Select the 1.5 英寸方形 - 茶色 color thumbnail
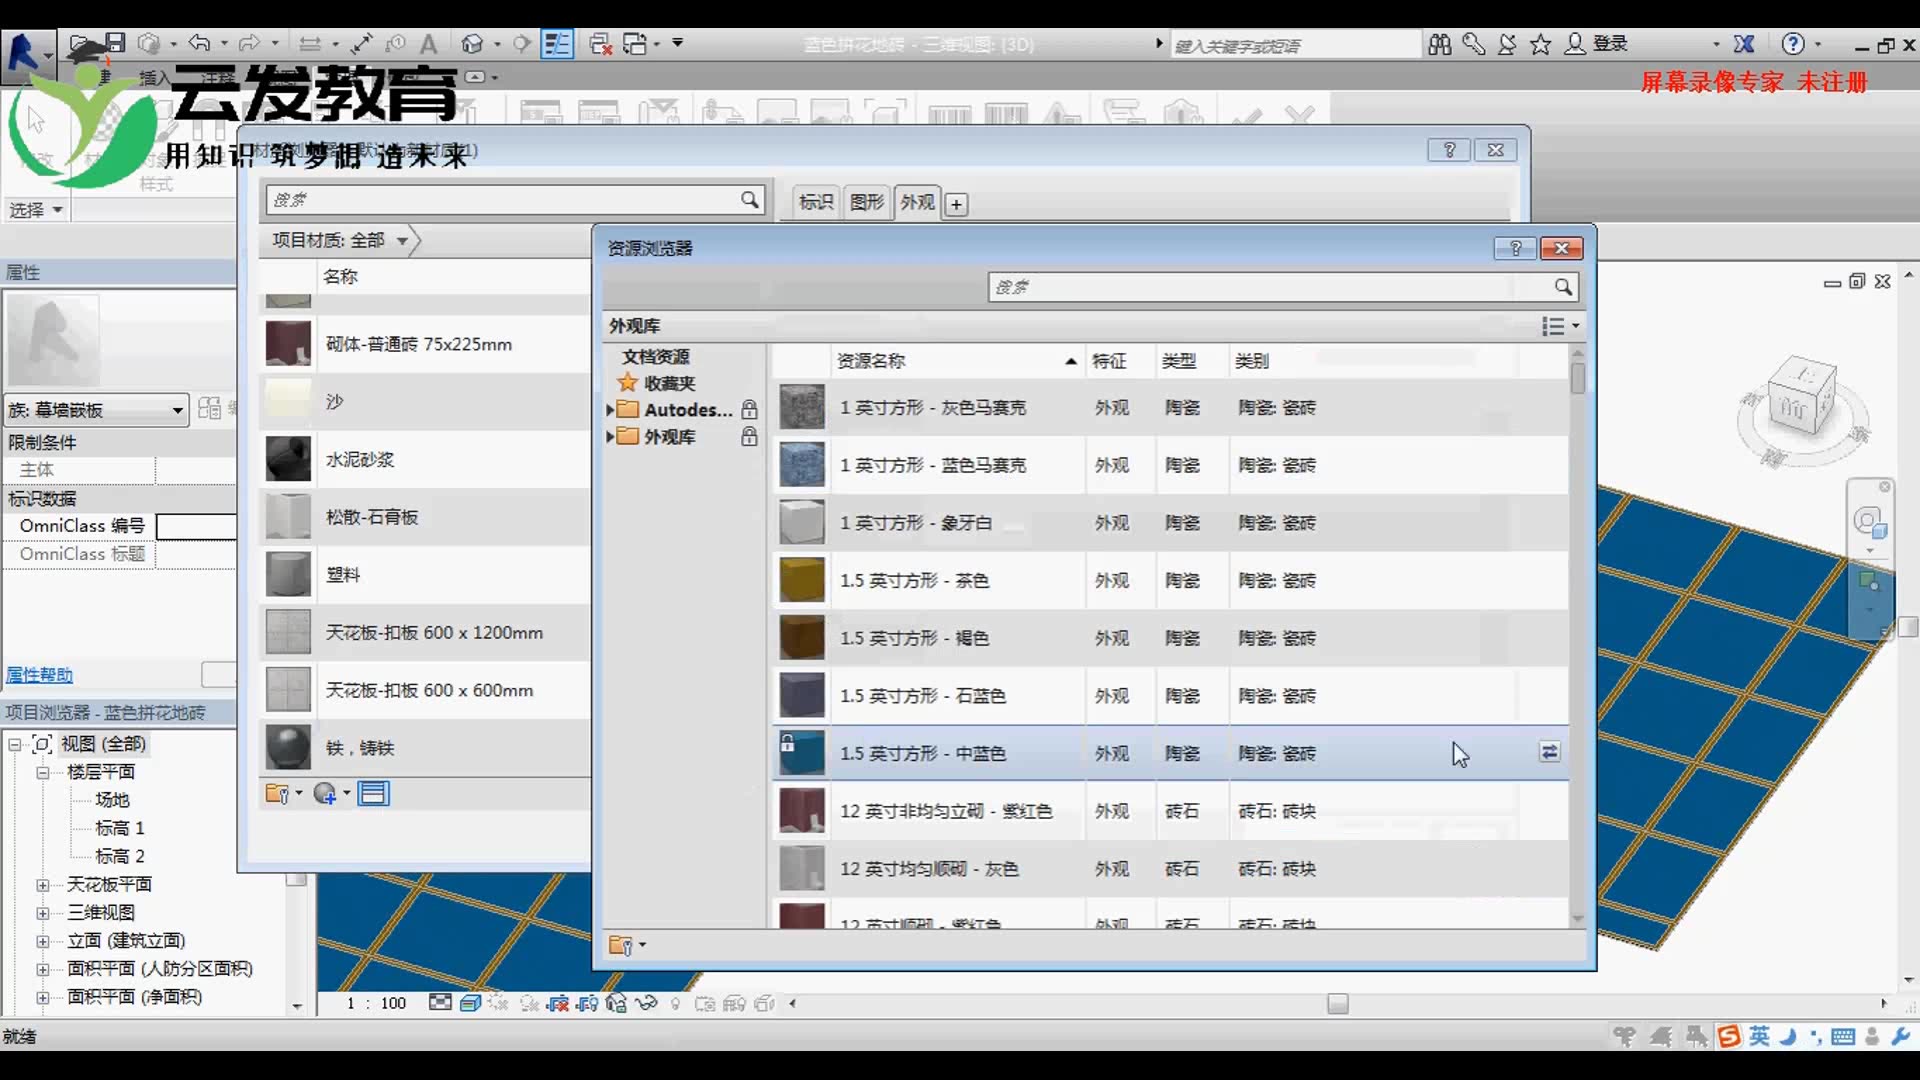 [802, 580]
